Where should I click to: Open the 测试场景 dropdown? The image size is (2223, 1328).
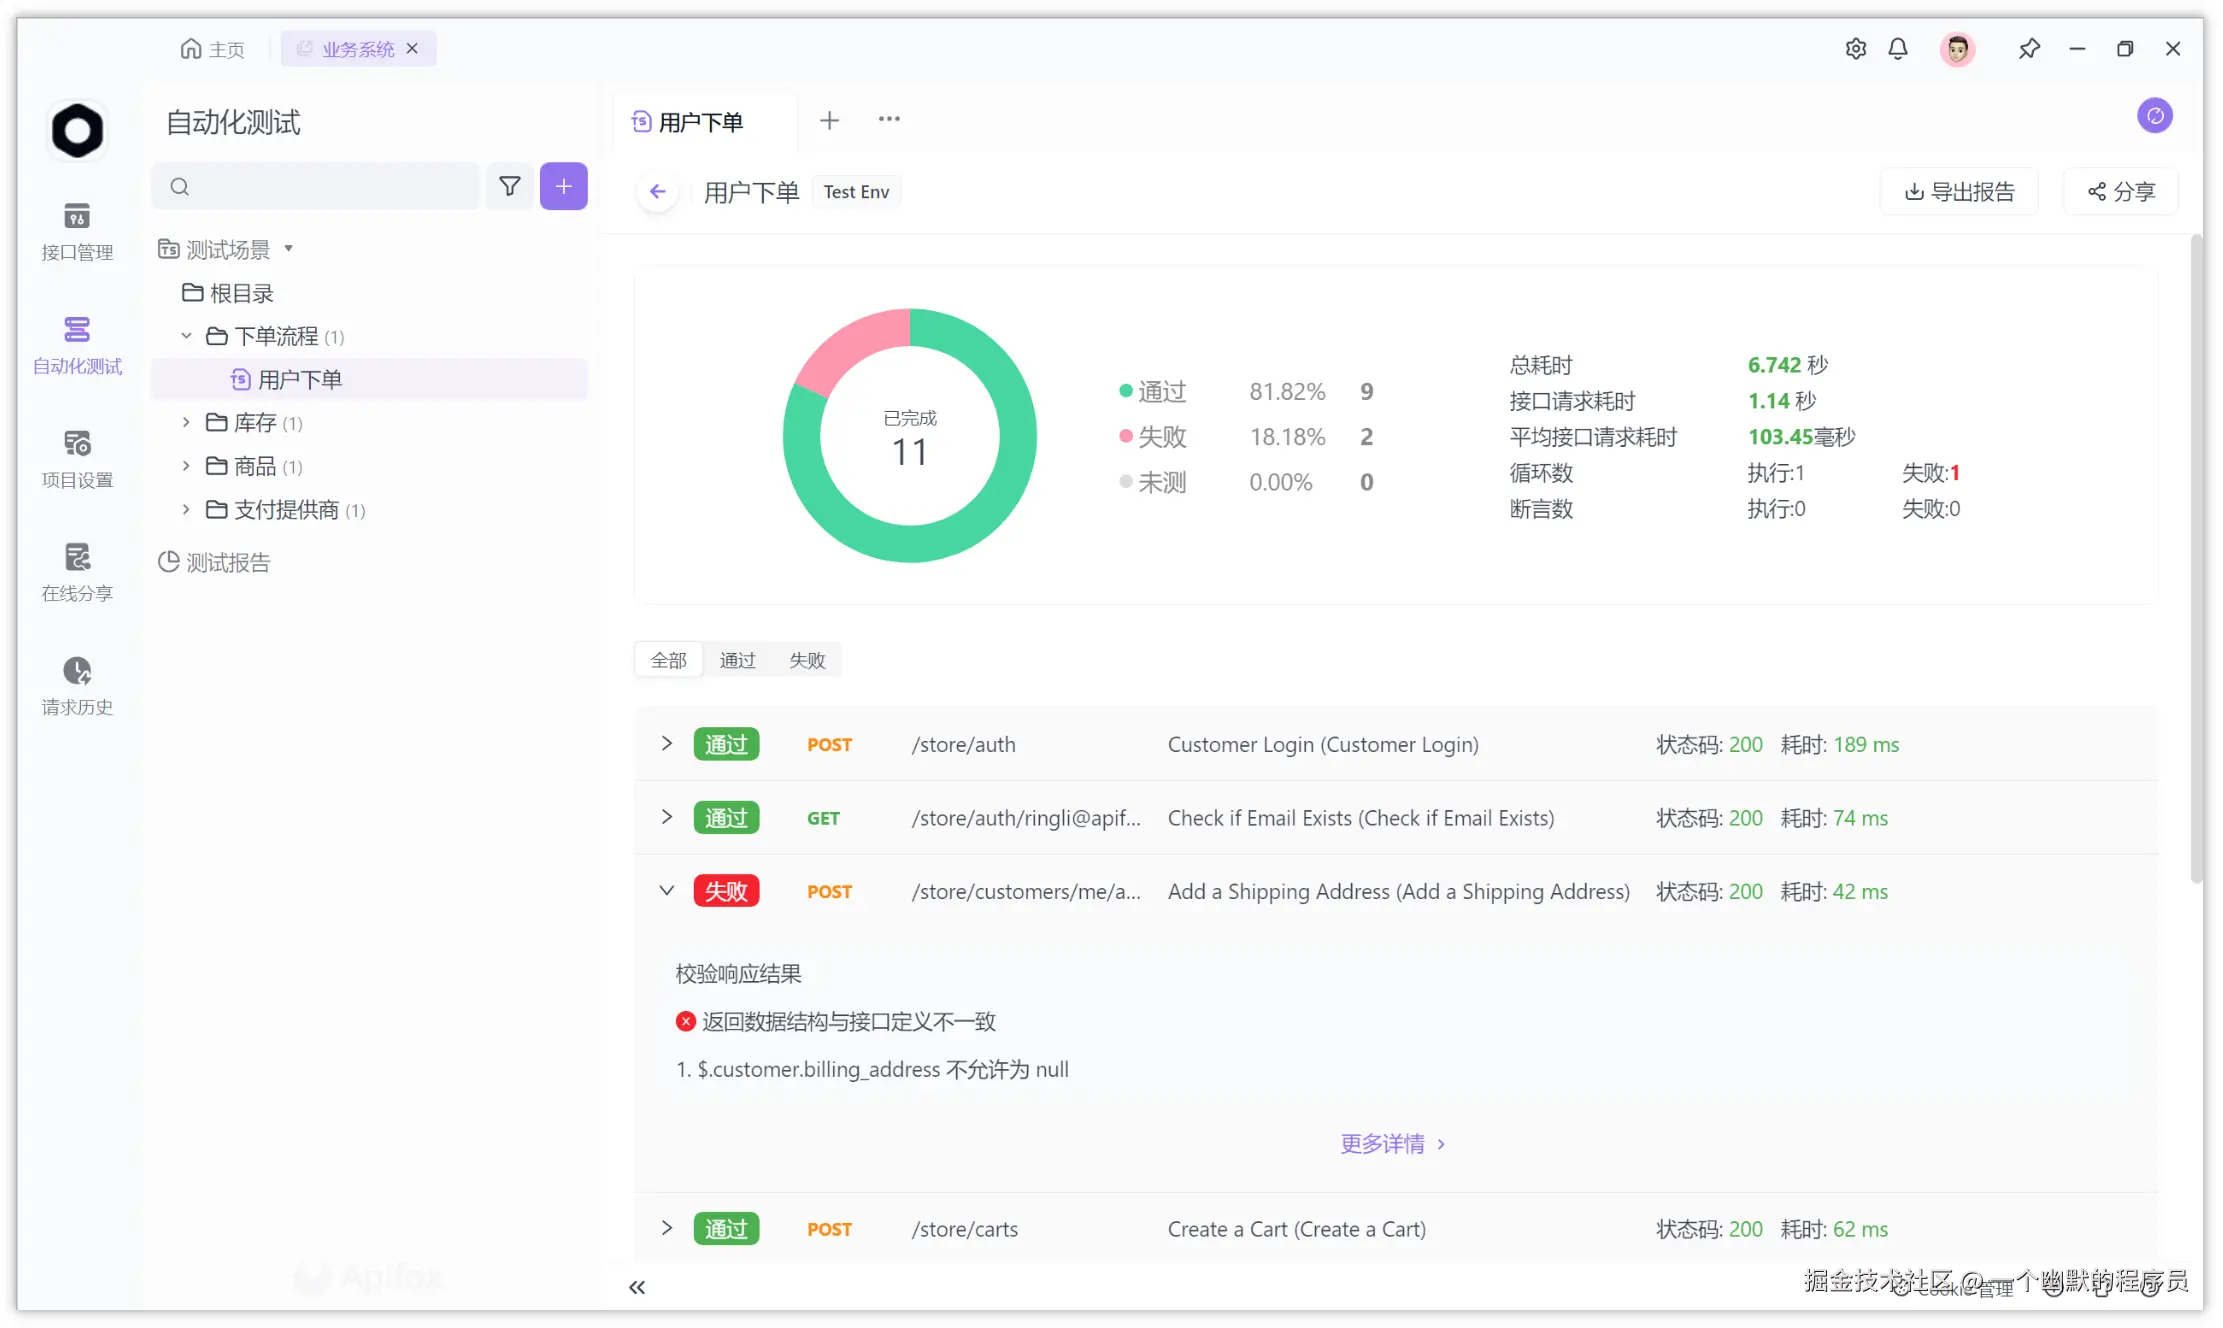click(289, 249)
